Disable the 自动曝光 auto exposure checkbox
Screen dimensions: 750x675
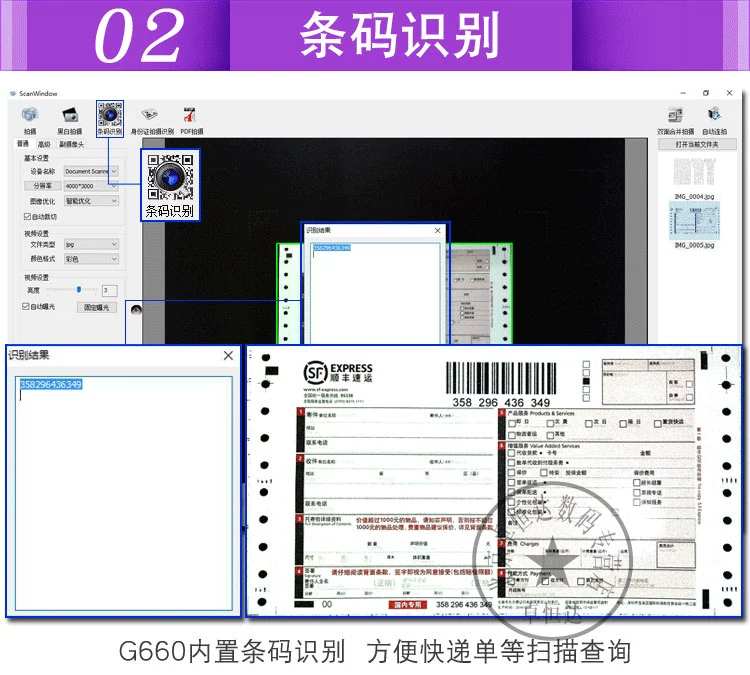[x=26, y=306]
